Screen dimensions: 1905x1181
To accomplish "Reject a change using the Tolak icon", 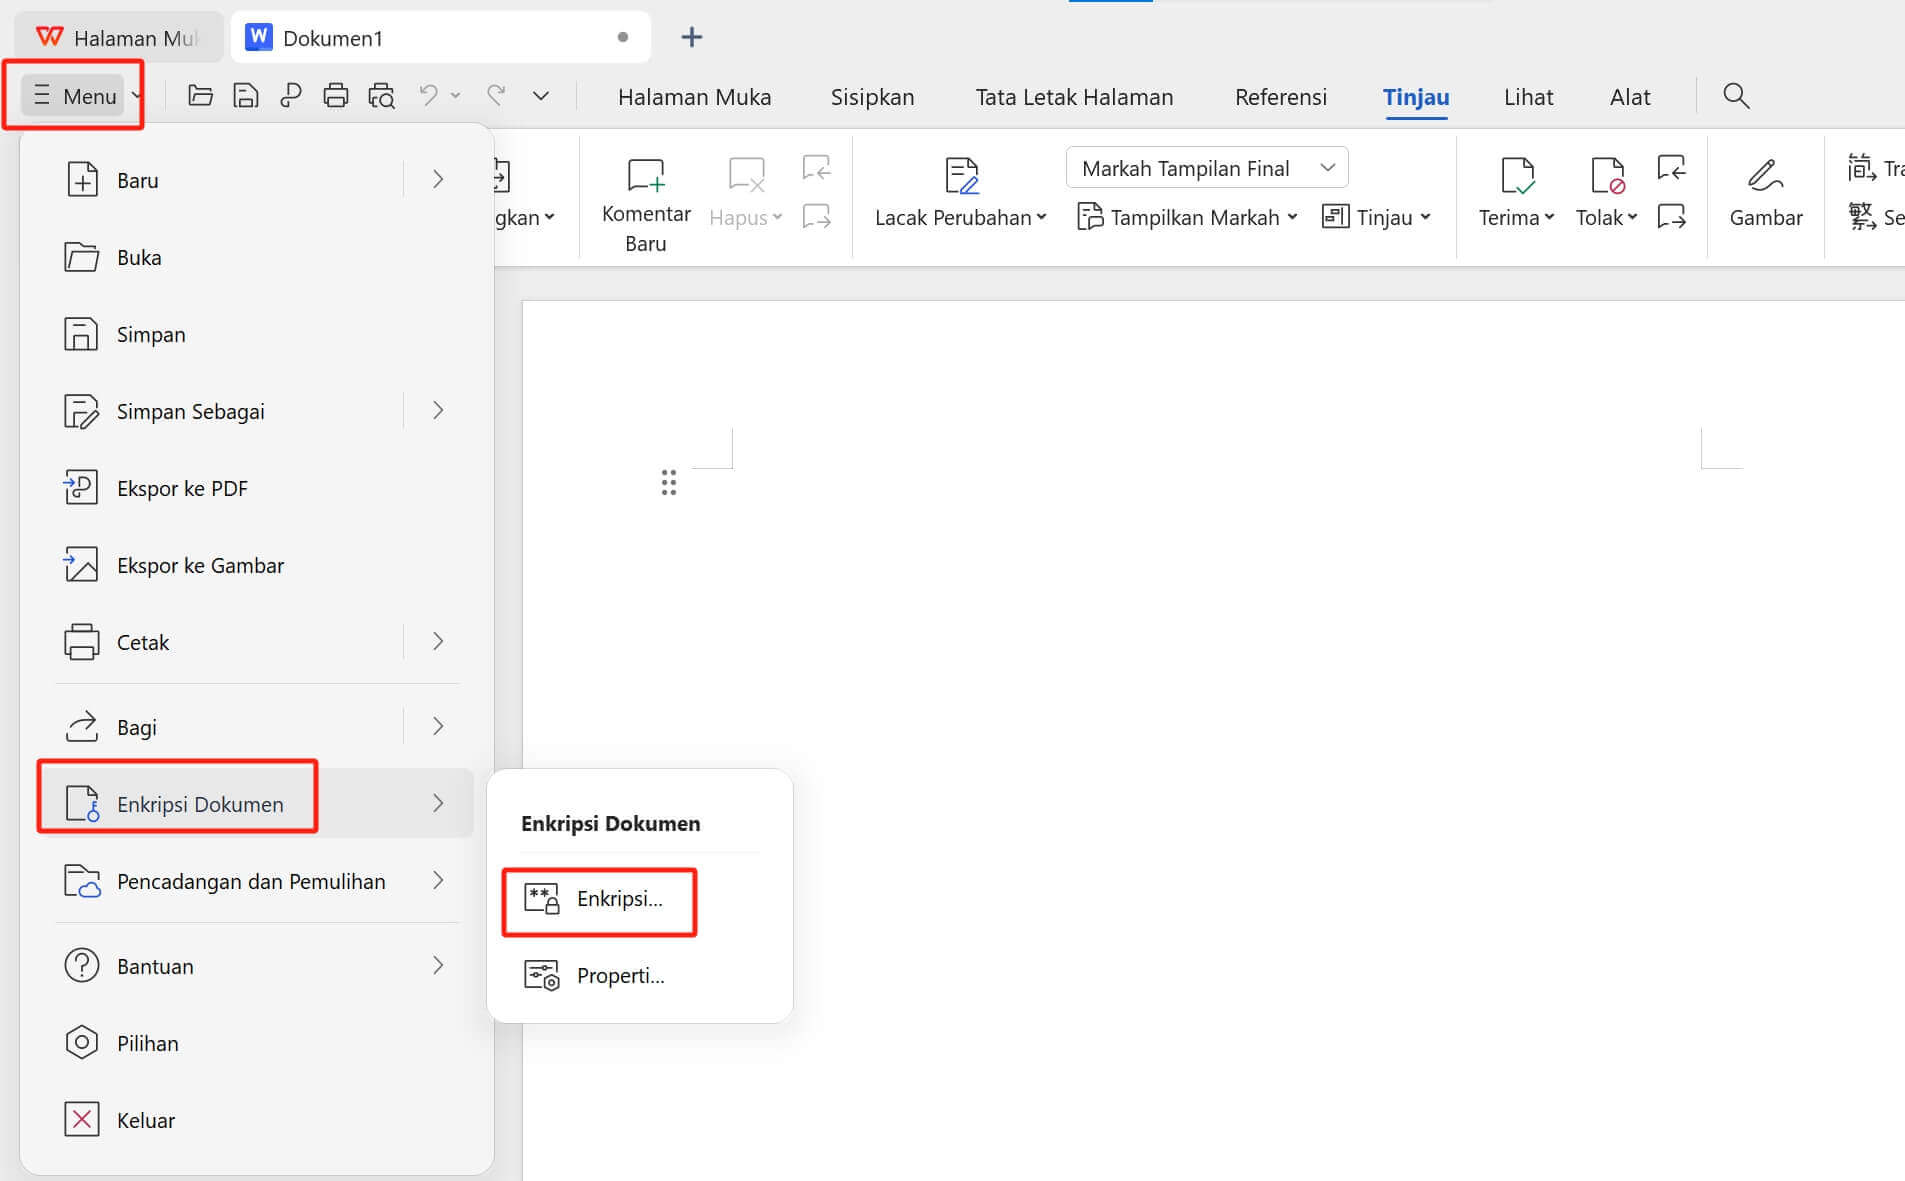I will tap(1603, 180).
